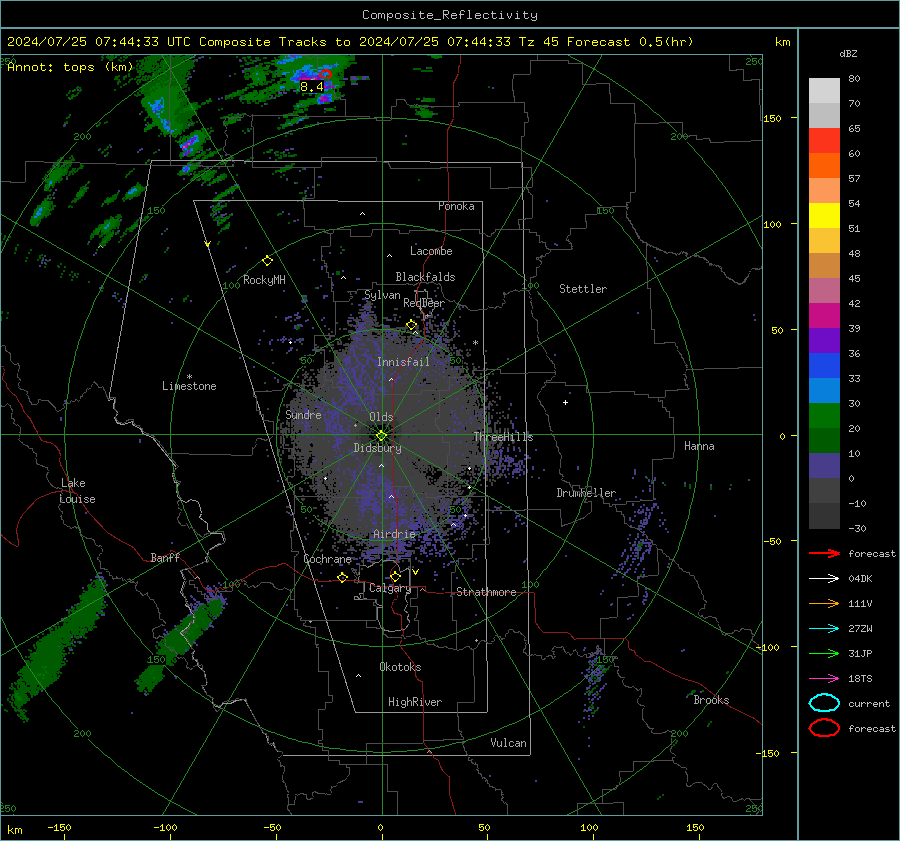The width and height of the screenshot is (900, 841).
Task: Click the green 31JP arrow legend icon
Action: [824, 653]
